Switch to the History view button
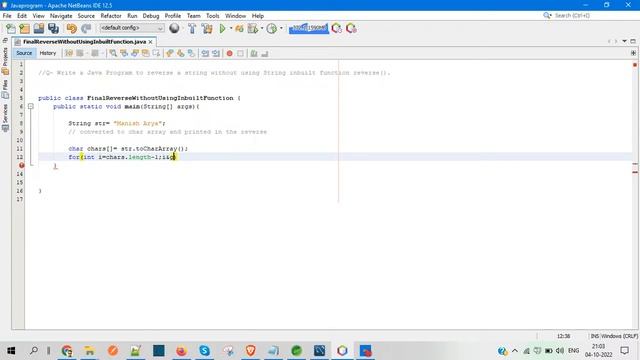Viewport: 640px width, 360px height. pos(48,53)
